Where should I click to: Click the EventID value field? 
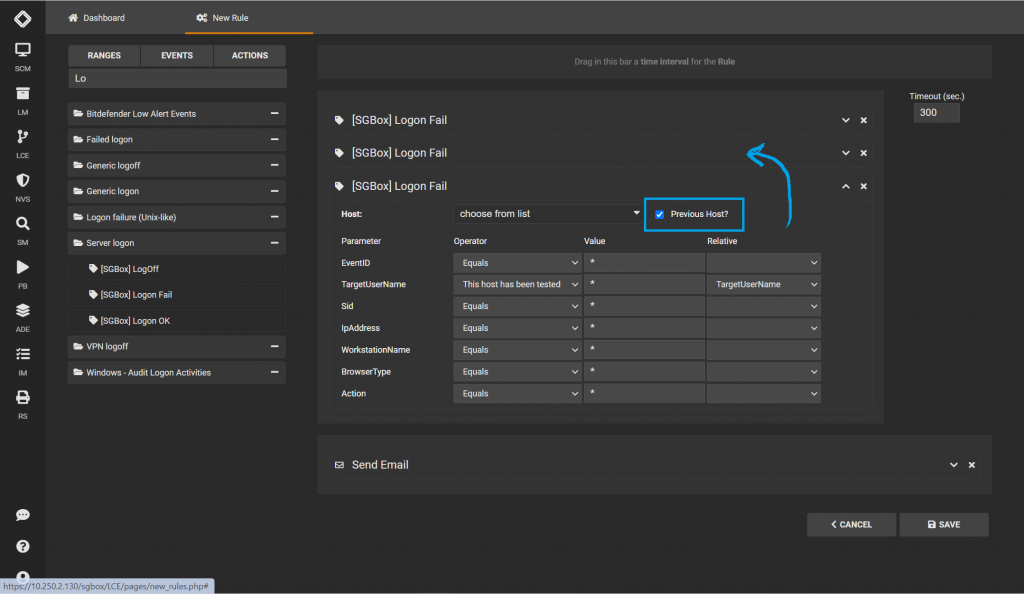[x=644, y=263]
